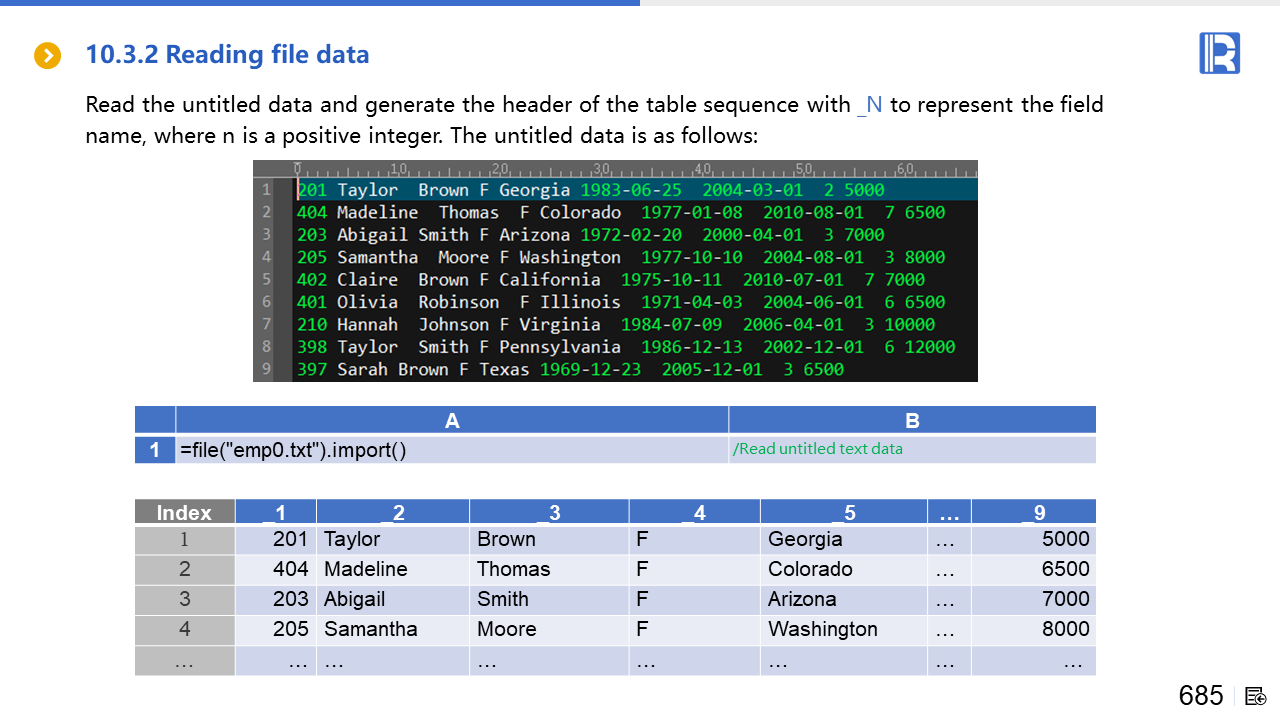1280x720 pixels.
Task: Click the Madeline cell in row 2
Action: pyautogui.click(x=366, y=569)
